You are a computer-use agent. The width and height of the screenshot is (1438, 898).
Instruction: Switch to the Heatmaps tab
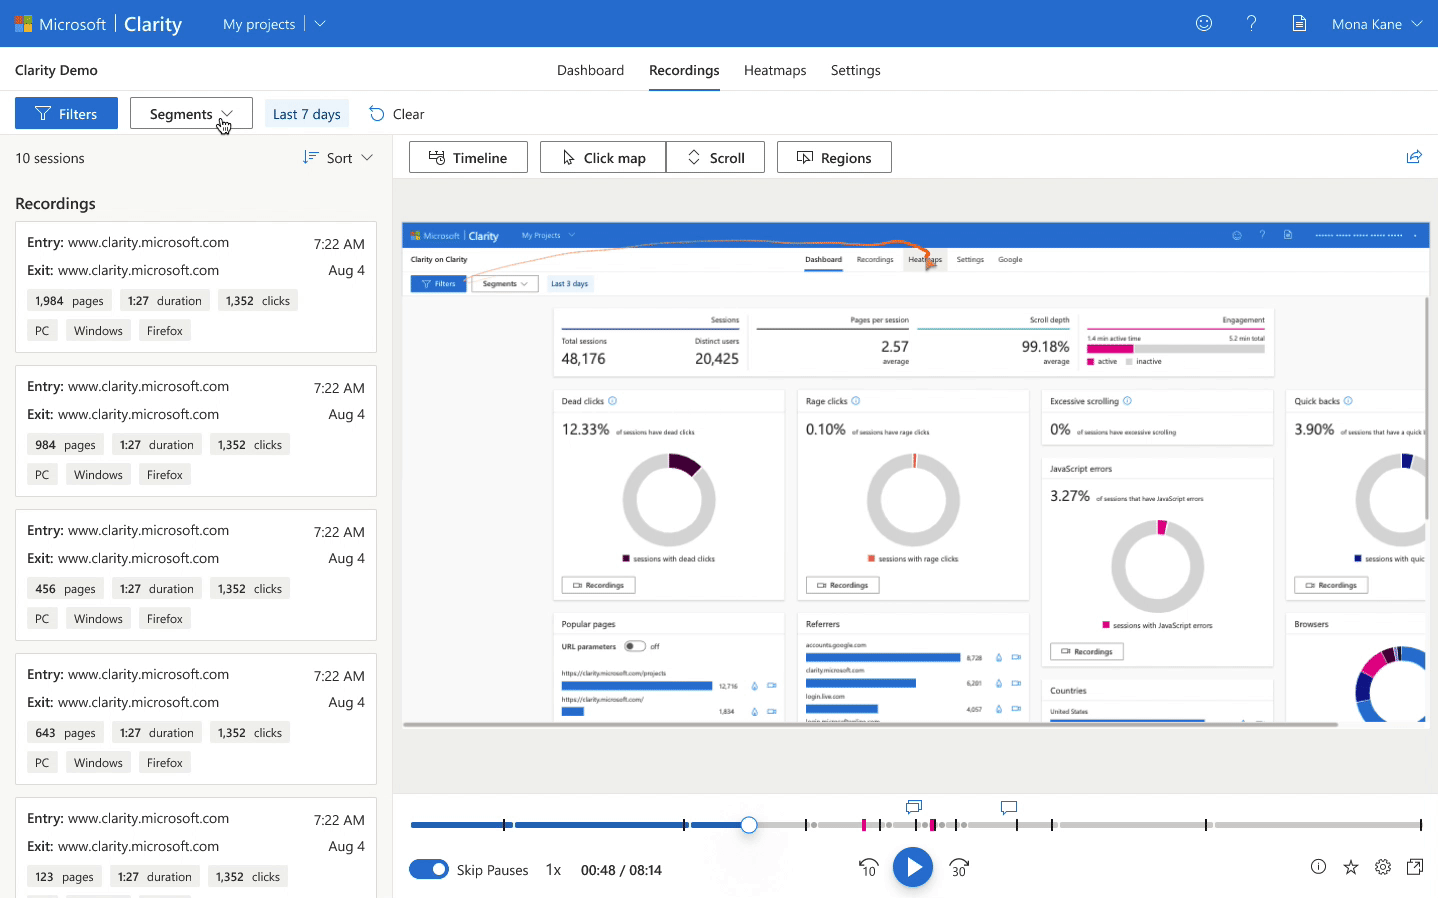(x=775, y=70)
